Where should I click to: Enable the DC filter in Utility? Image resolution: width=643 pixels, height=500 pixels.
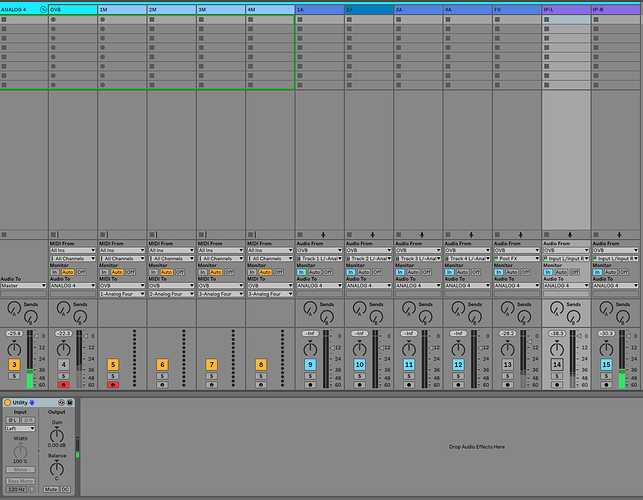tap(66, 489)
